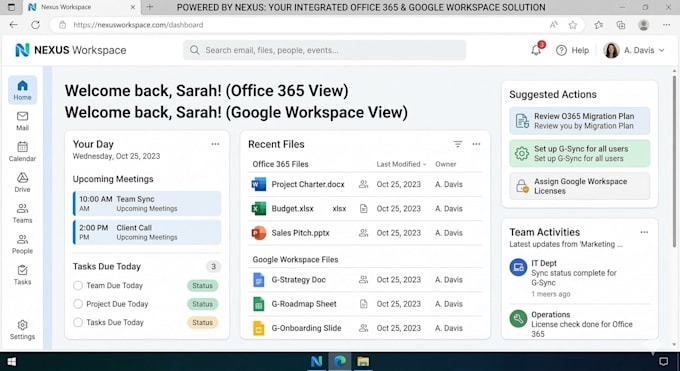Open the Calendar sidebar icon

click(23, 151)
